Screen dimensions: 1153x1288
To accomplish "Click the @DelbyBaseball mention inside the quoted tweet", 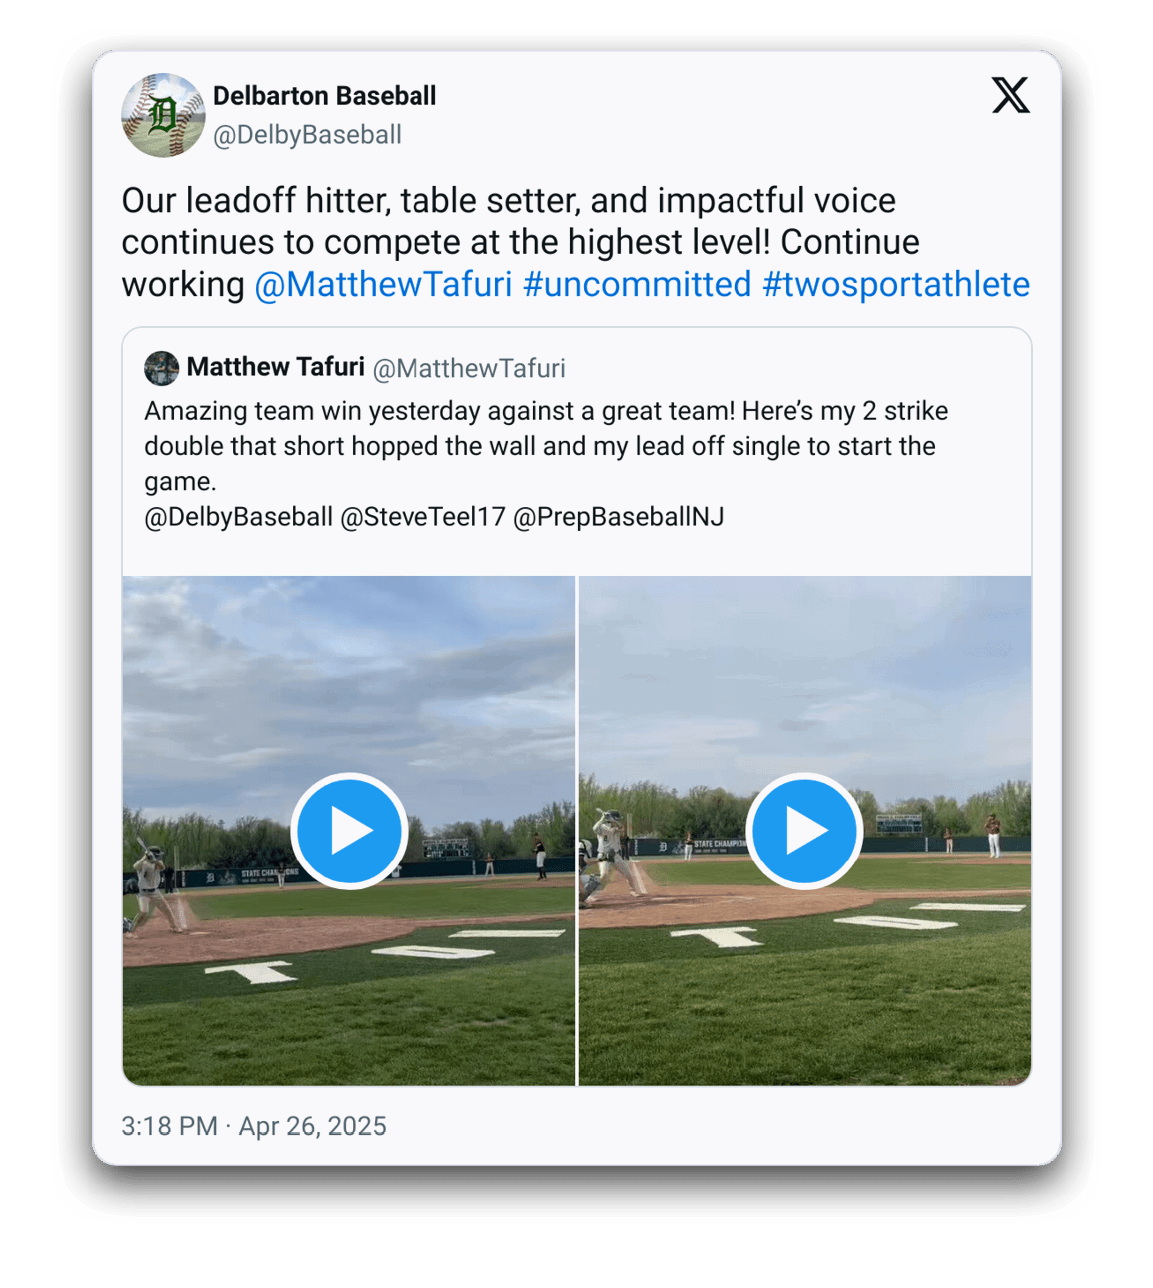I will pyautogui.click(x=238, y=517).
